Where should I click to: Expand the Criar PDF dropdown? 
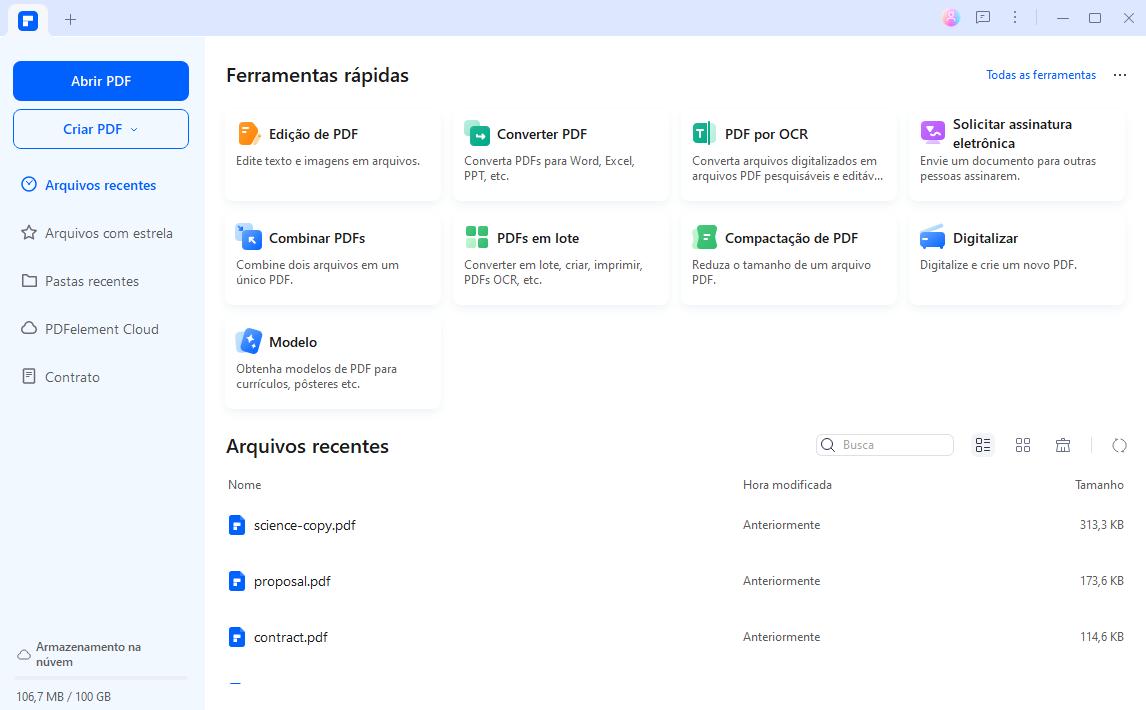101,129
